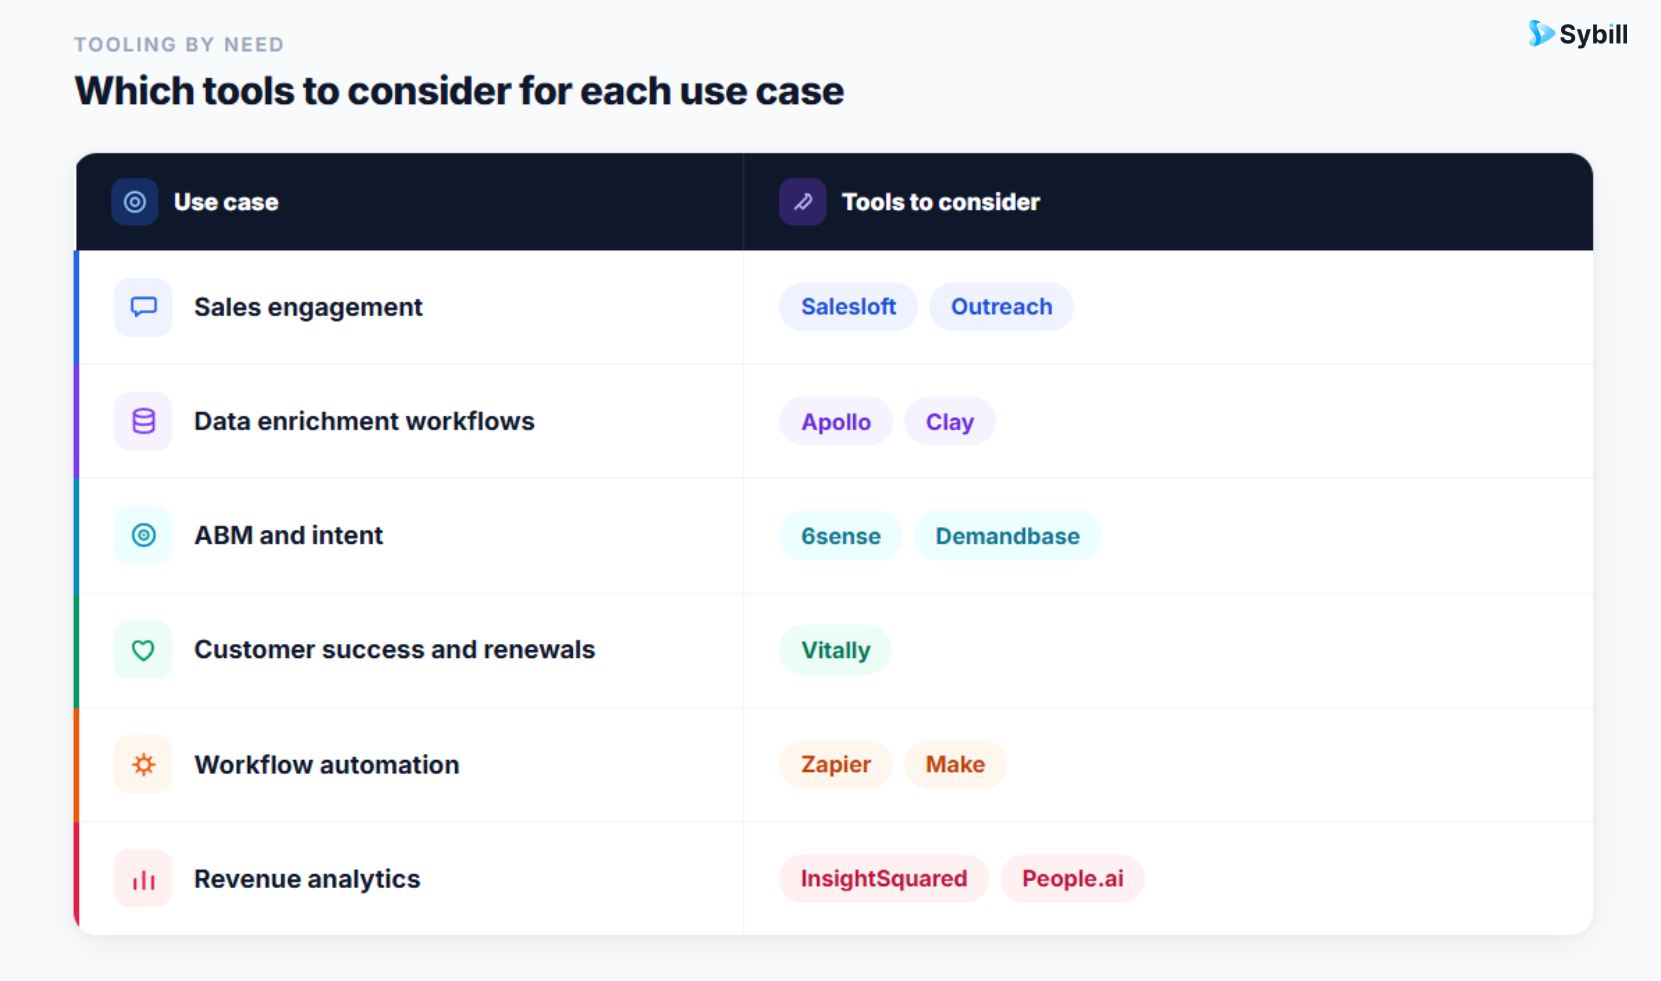Click the Revenue analytics label
Image resolution: width=1661 pixels, height=981 pixels.
point(307,879)
